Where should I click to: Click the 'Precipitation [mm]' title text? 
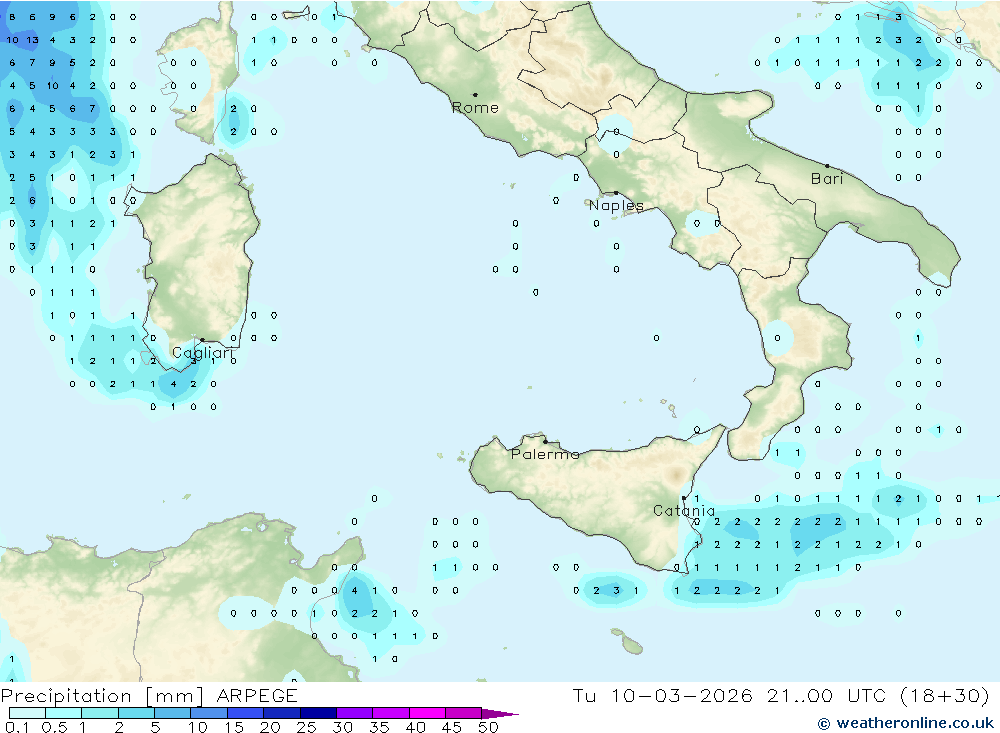coord(102,696)
